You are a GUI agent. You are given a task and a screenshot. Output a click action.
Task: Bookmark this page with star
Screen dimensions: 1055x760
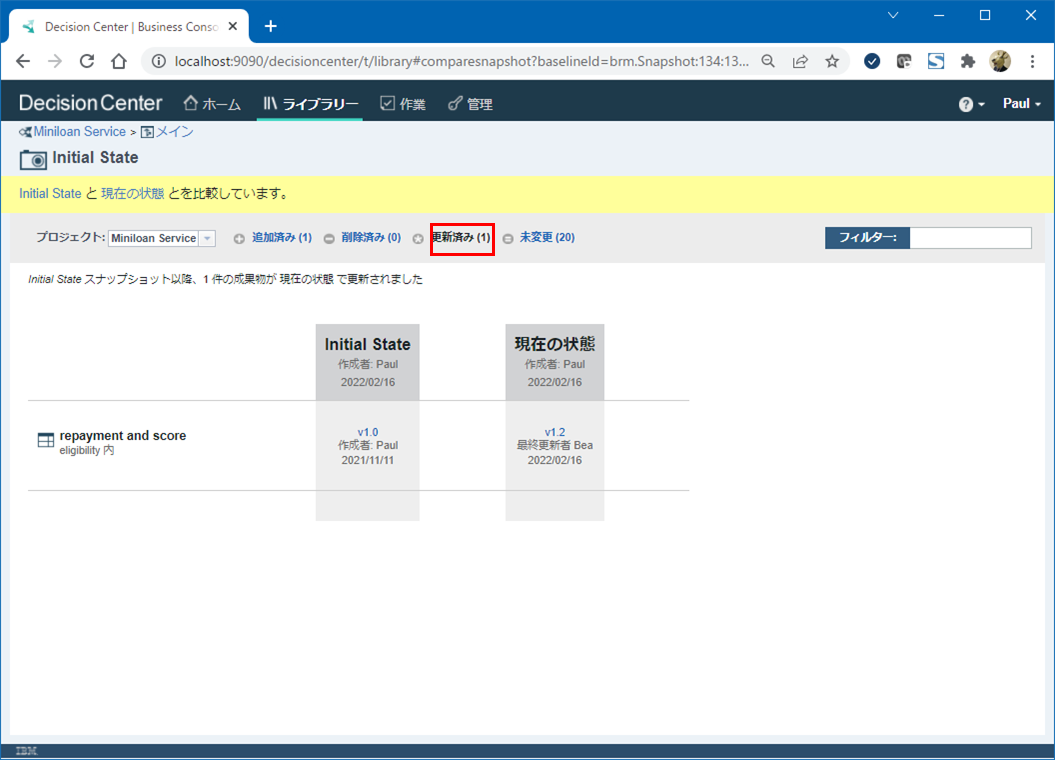(x=832, y=61)
